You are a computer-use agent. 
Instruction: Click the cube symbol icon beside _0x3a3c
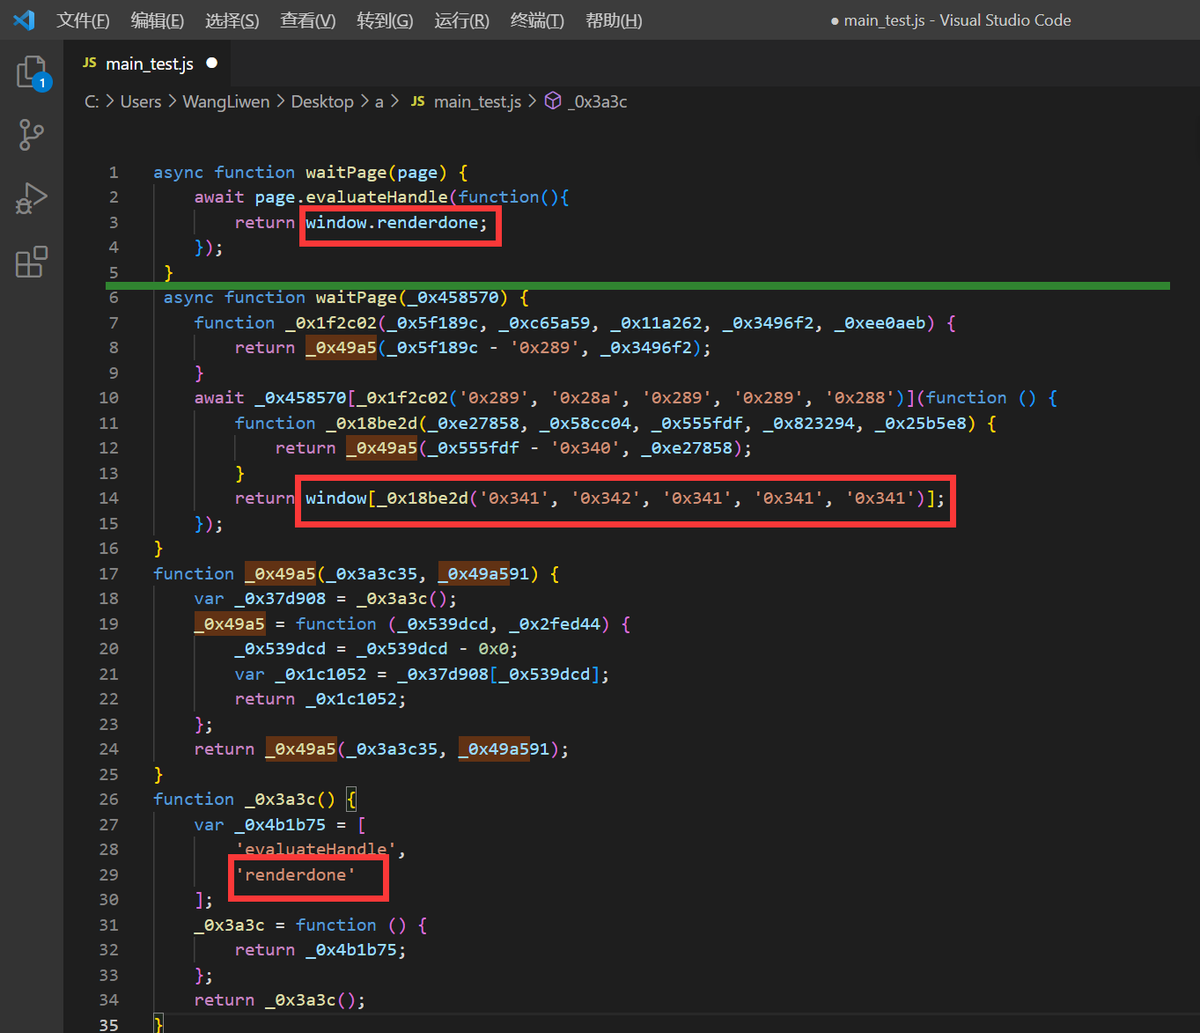click(553, 101)
